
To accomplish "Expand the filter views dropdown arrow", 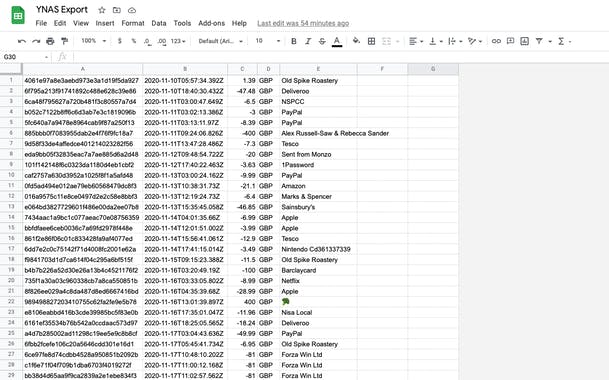I will (550, 42).
